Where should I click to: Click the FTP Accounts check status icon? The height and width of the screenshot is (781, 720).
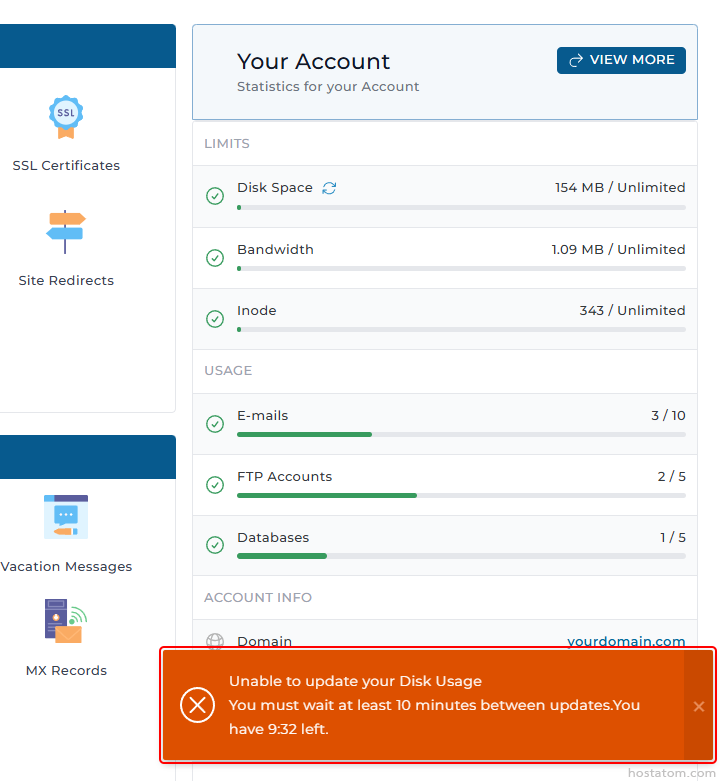pyautogui.click(x=215, y=485)
